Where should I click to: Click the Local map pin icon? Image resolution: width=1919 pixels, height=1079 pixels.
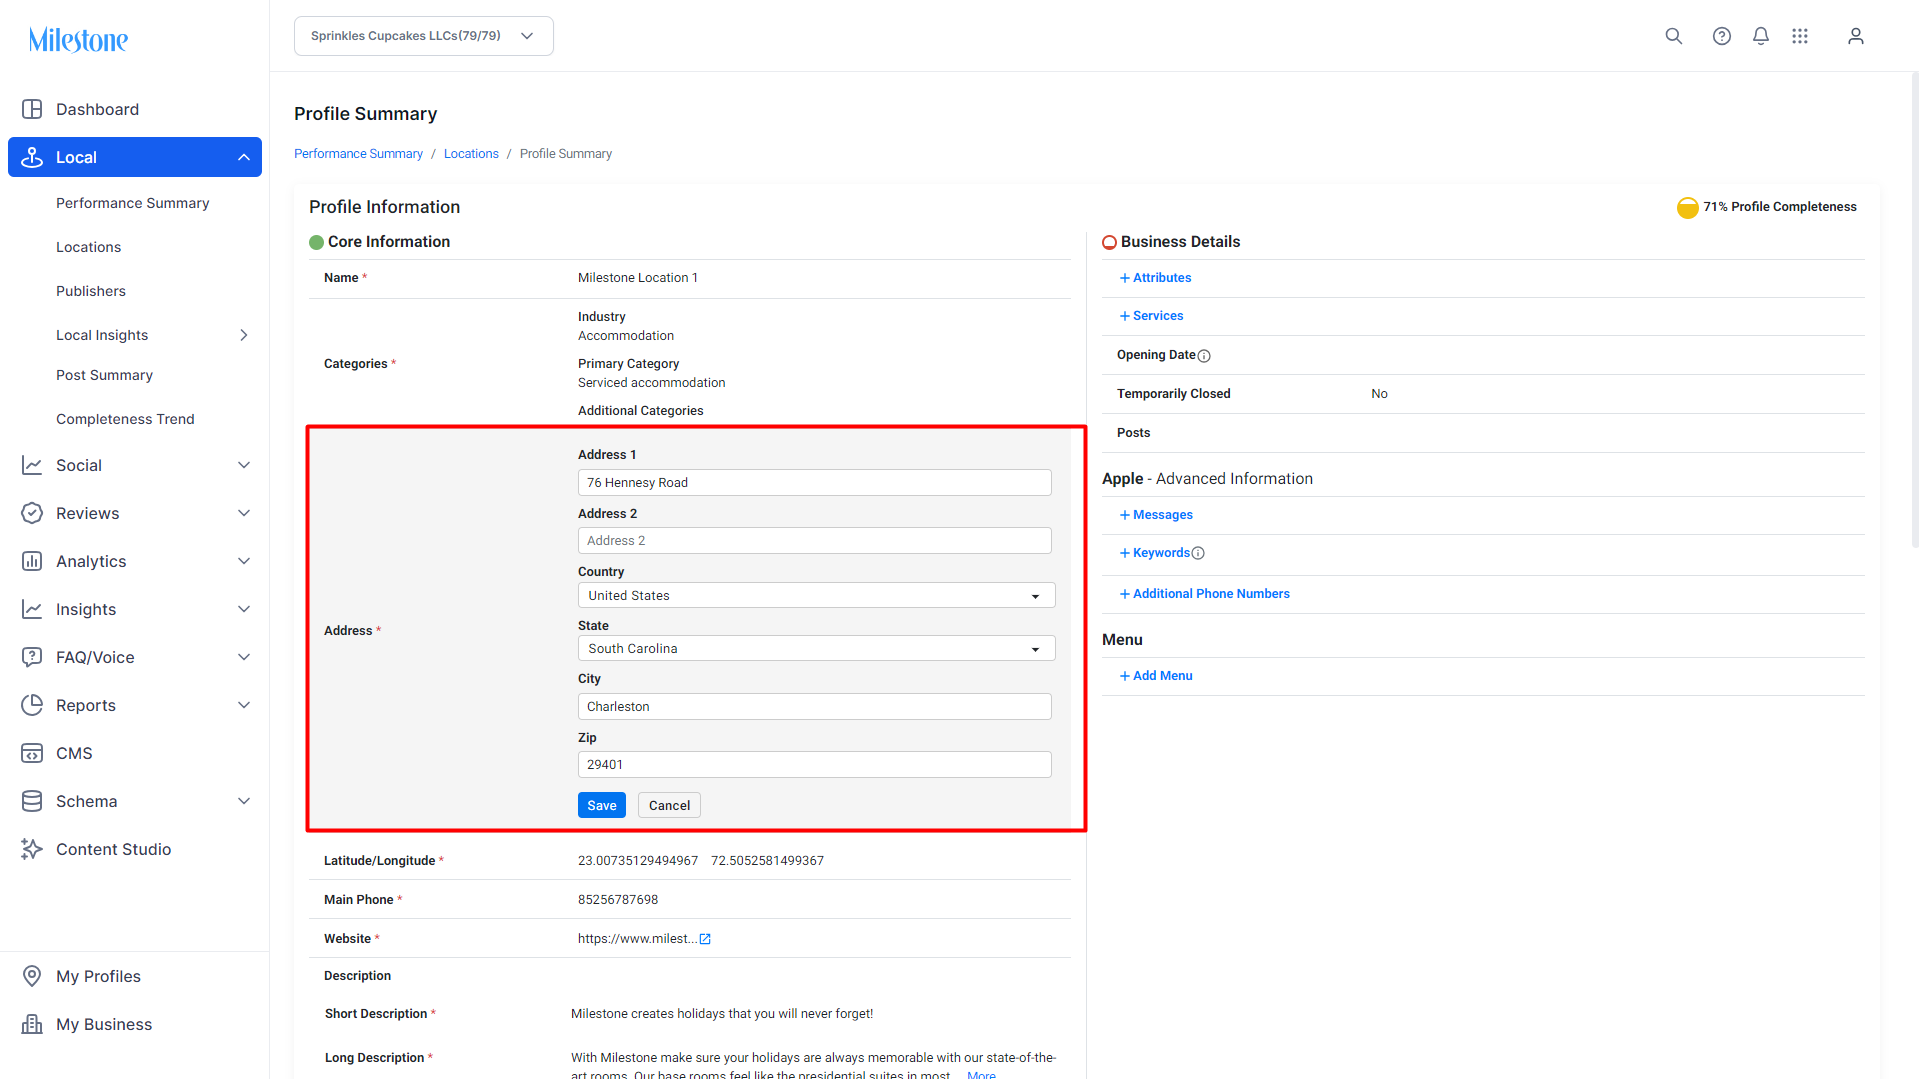coord(32,157)
